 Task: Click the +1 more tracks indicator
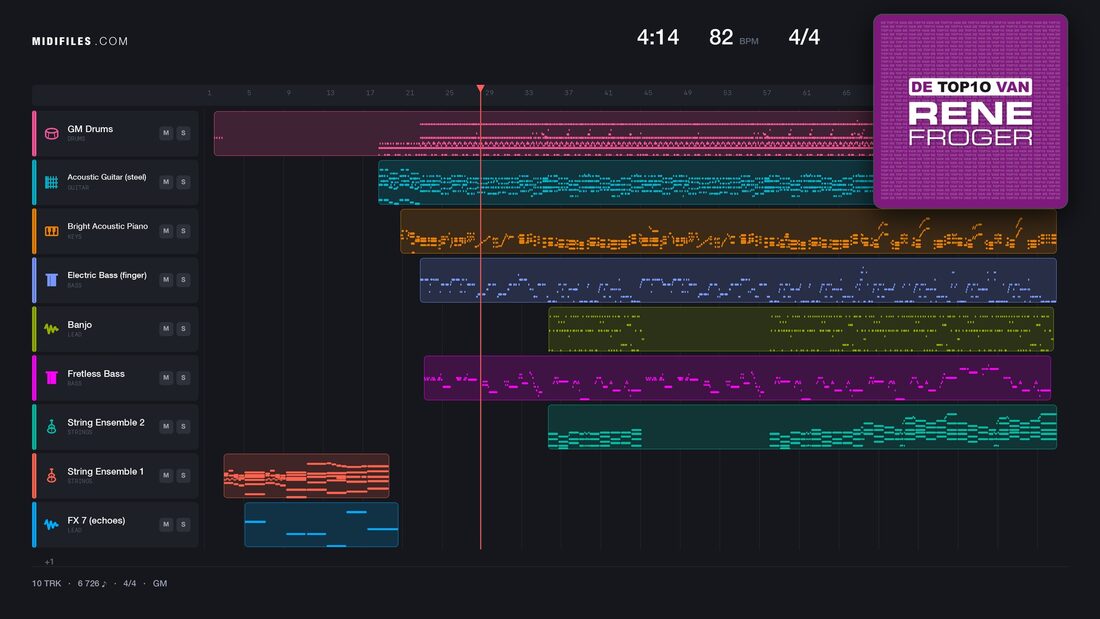click(x=49, y=561)
